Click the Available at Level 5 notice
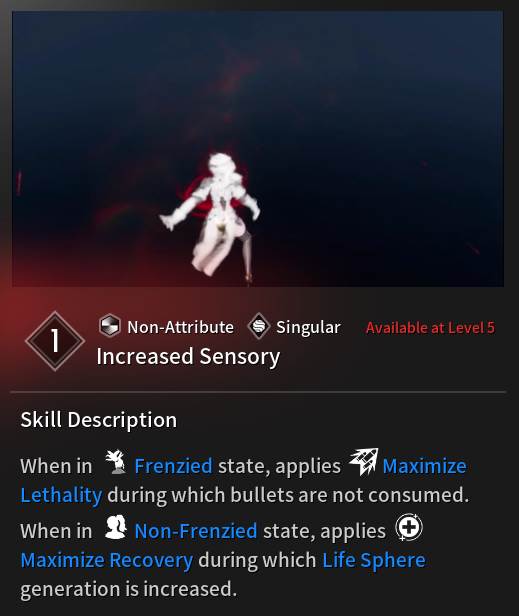519x616 pixels. [x=430, y=328]
